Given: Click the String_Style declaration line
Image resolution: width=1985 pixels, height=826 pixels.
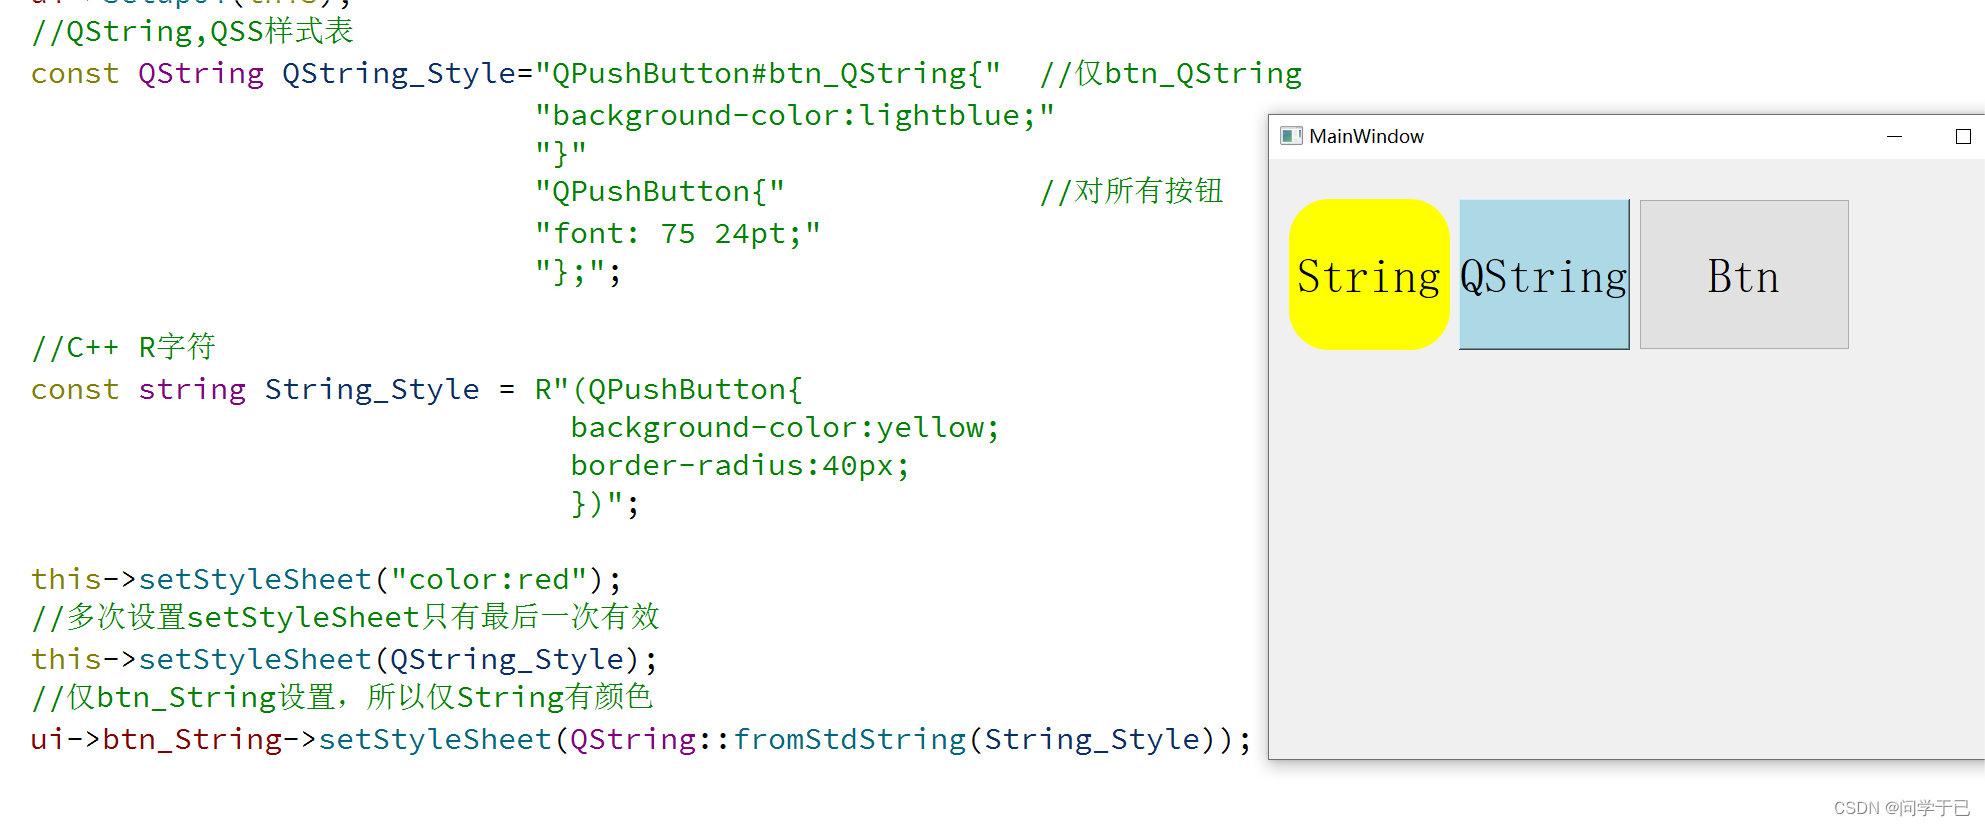Looking at the screenshot, I should point(417,389).
